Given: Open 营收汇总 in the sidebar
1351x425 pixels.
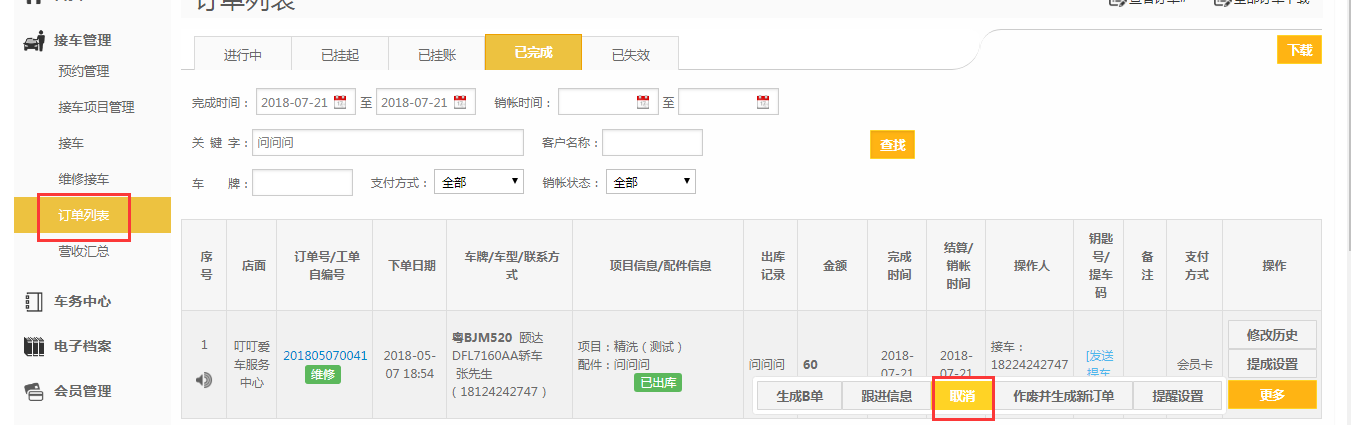Looking at the screenshot, I should pyautogui.click(x=84, y=251).
